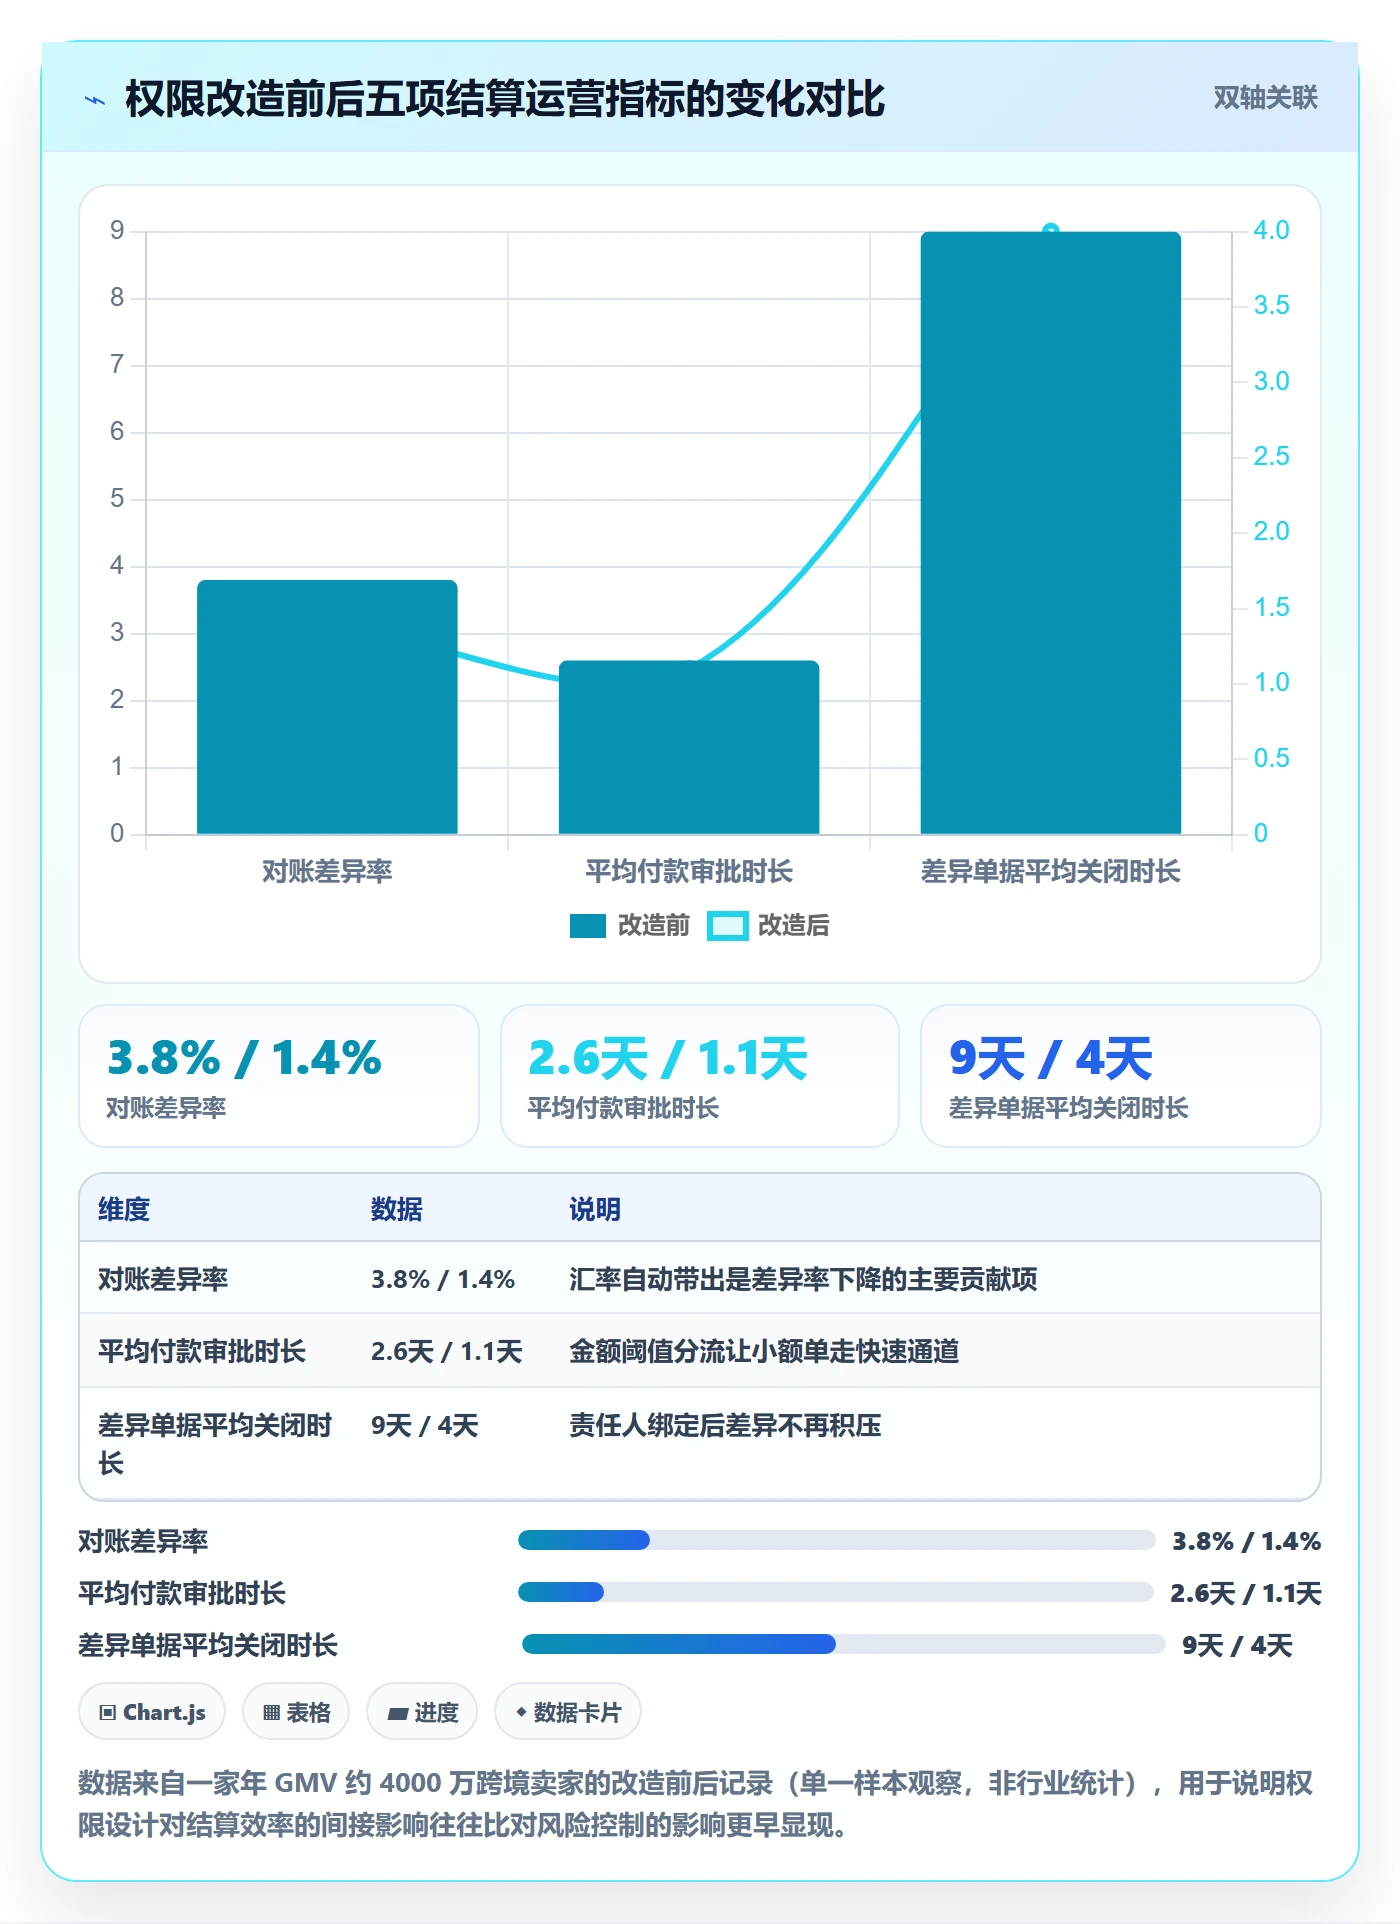Click the 数据 column header
Viewport: 1400px width, 1924px height.
click(x=397, y=1209)
